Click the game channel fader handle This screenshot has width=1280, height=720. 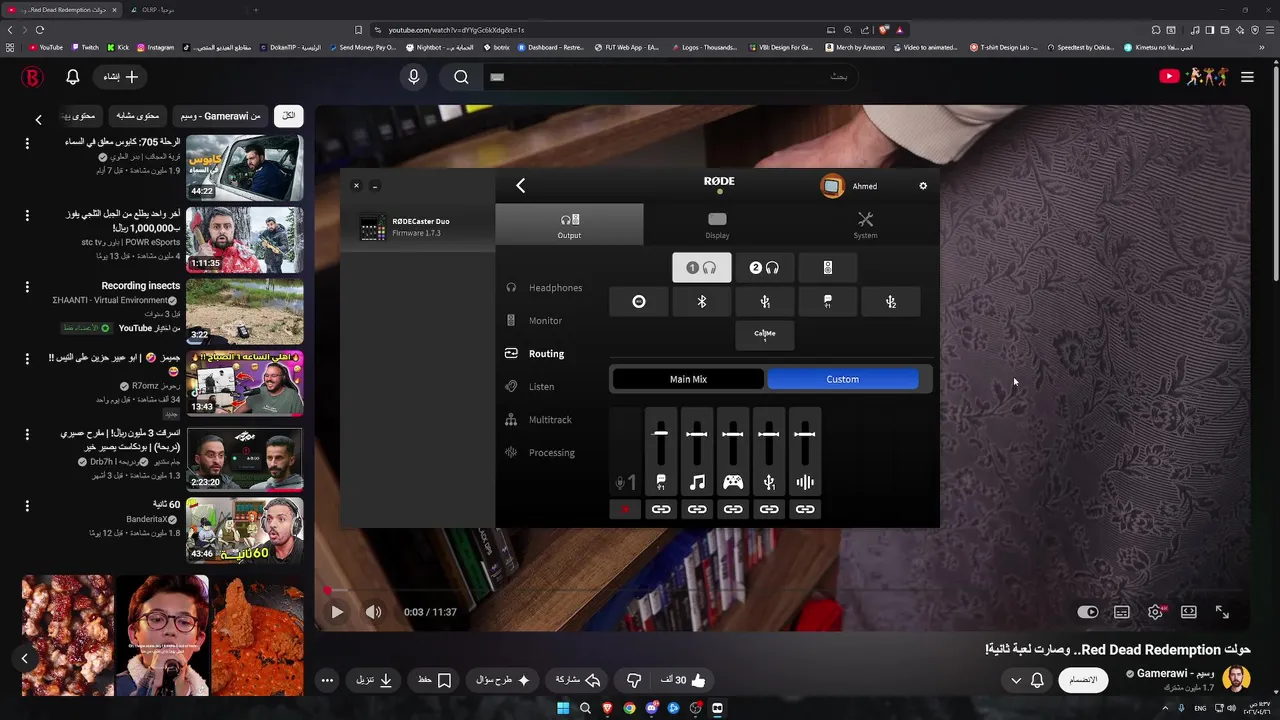tap(733, 434)
